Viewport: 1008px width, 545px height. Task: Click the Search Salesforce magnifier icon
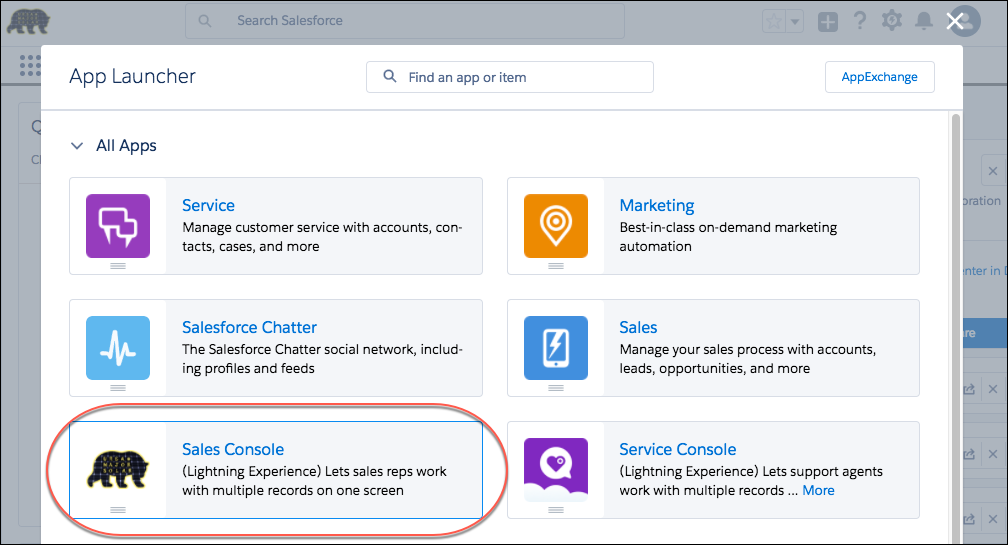(204, 21)
